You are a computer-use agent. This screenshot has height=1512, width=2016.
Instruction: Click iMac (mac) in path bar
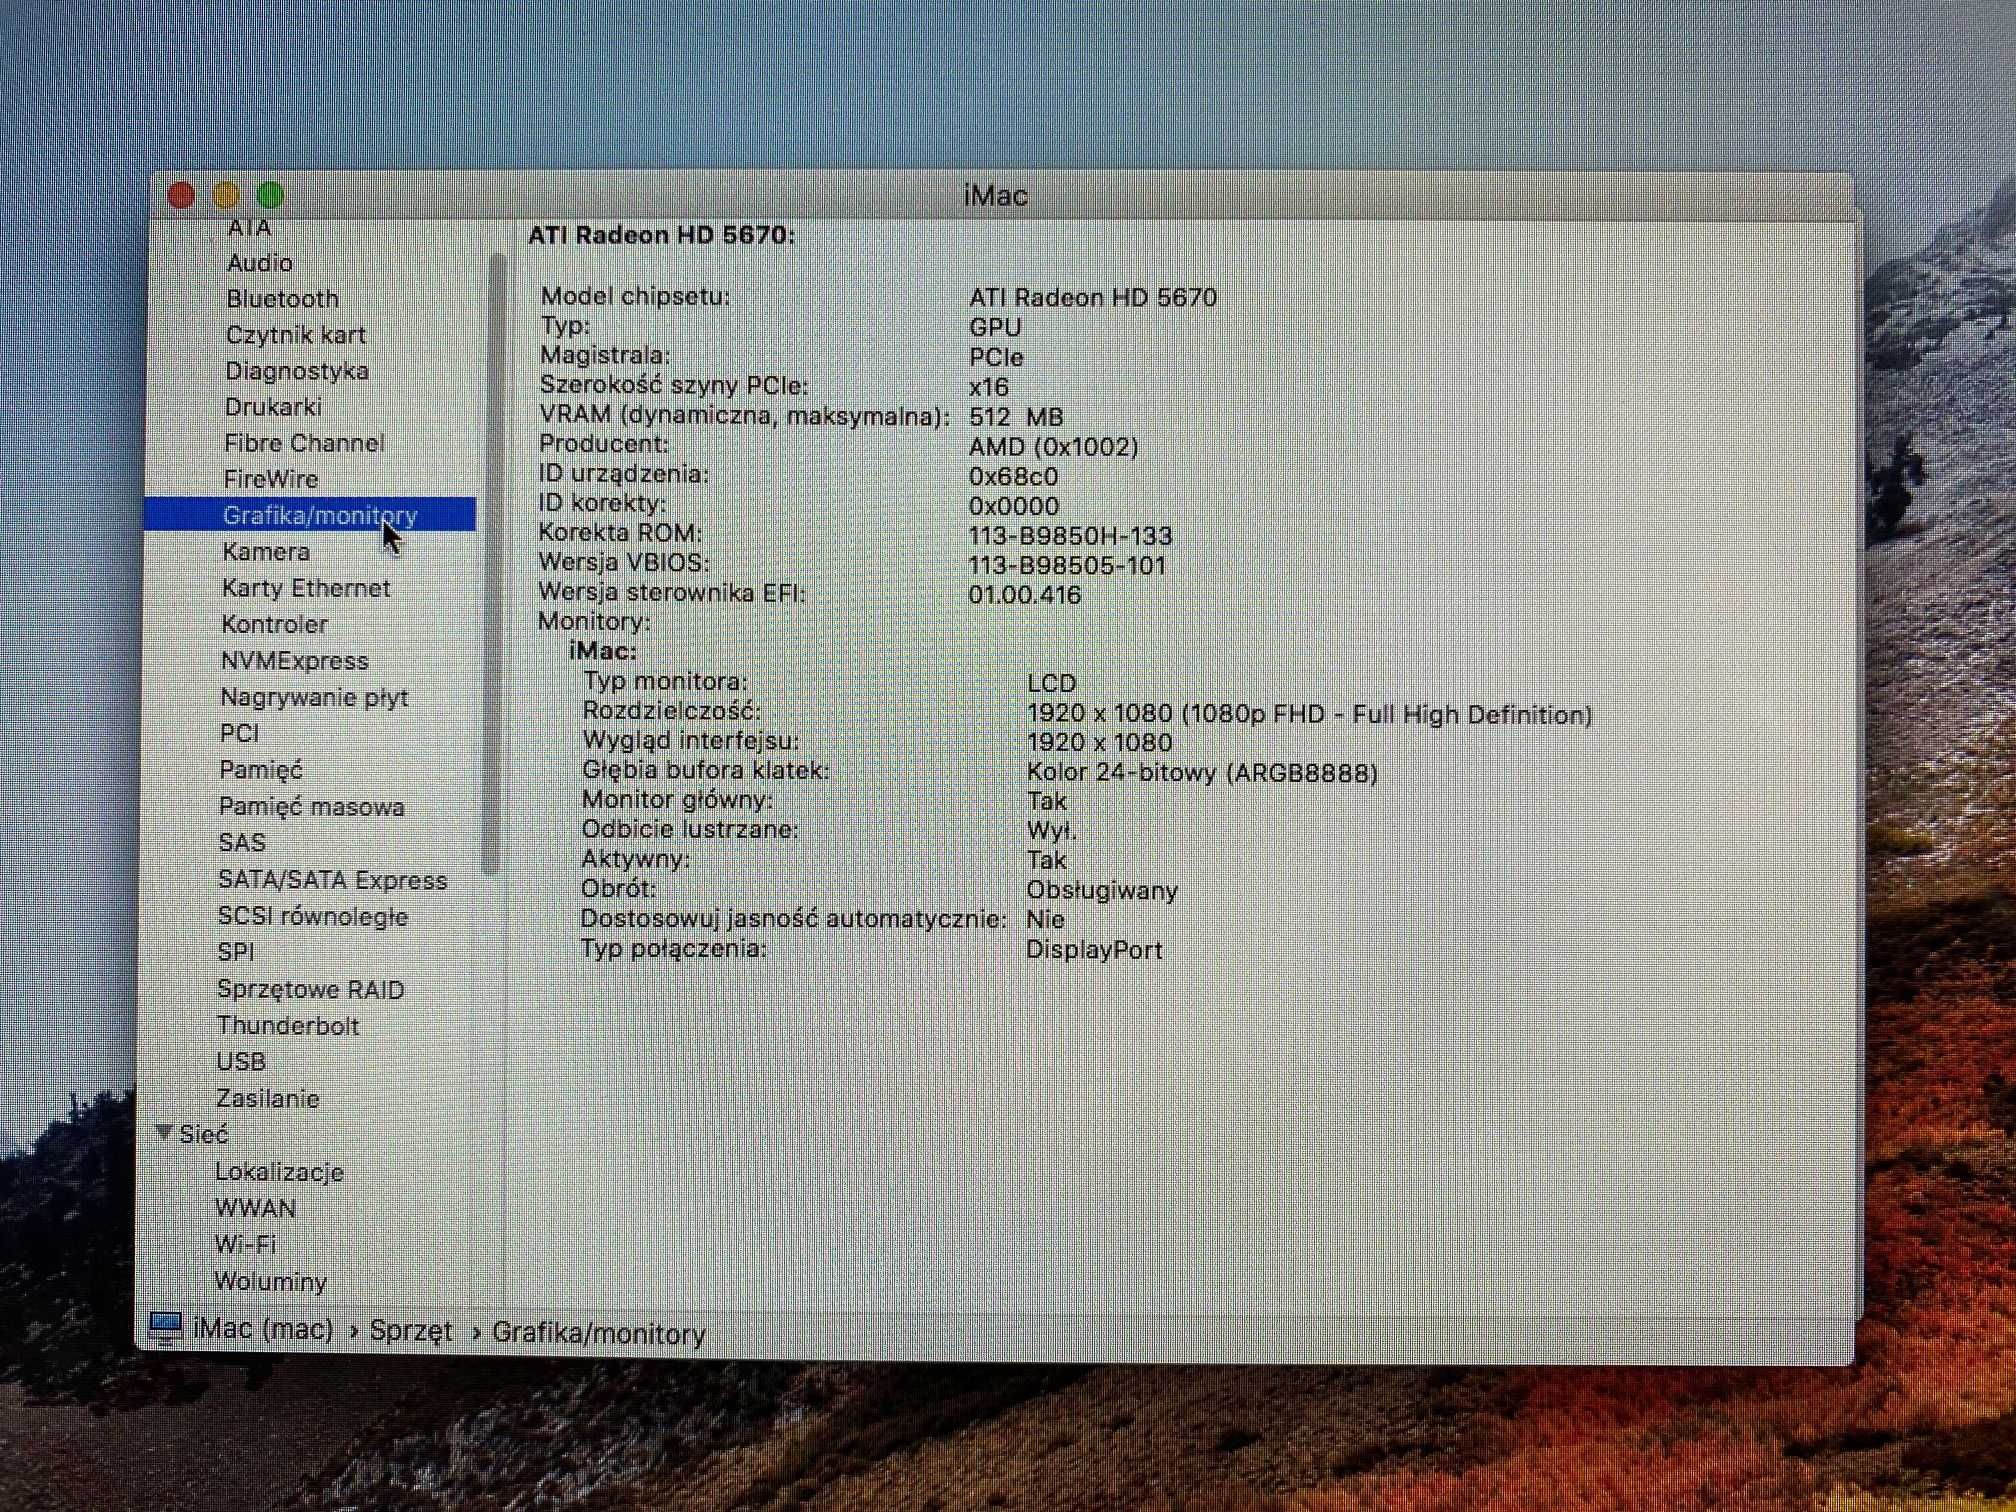click(263, 1329)
